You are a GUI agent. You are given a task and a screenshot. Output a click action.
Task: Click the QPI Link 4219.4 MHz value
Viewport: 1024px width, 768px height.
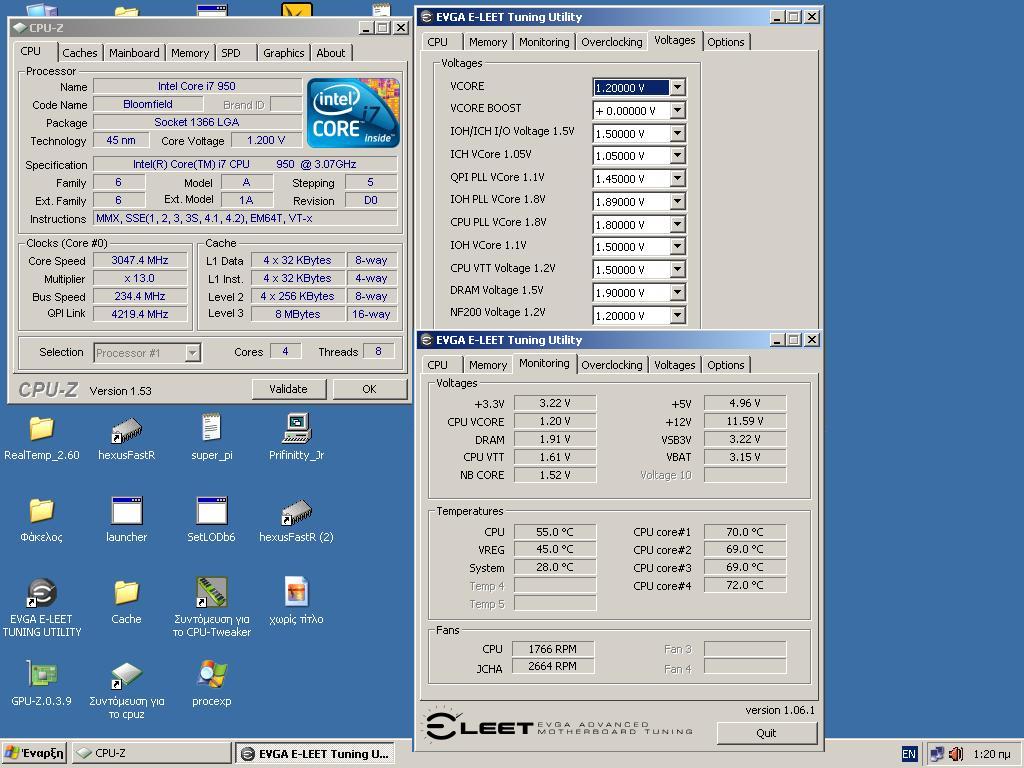pyautogui.click(x=140, y=313)
